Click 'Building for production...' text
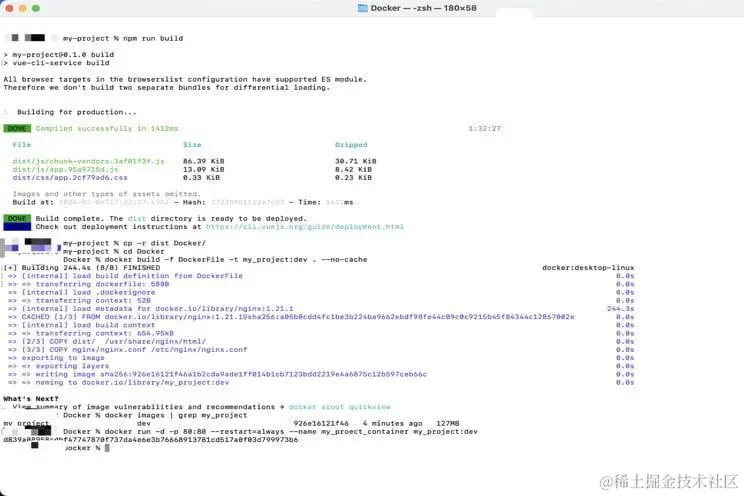The height and width of the screenshot is (496, 744). point(77,112)
